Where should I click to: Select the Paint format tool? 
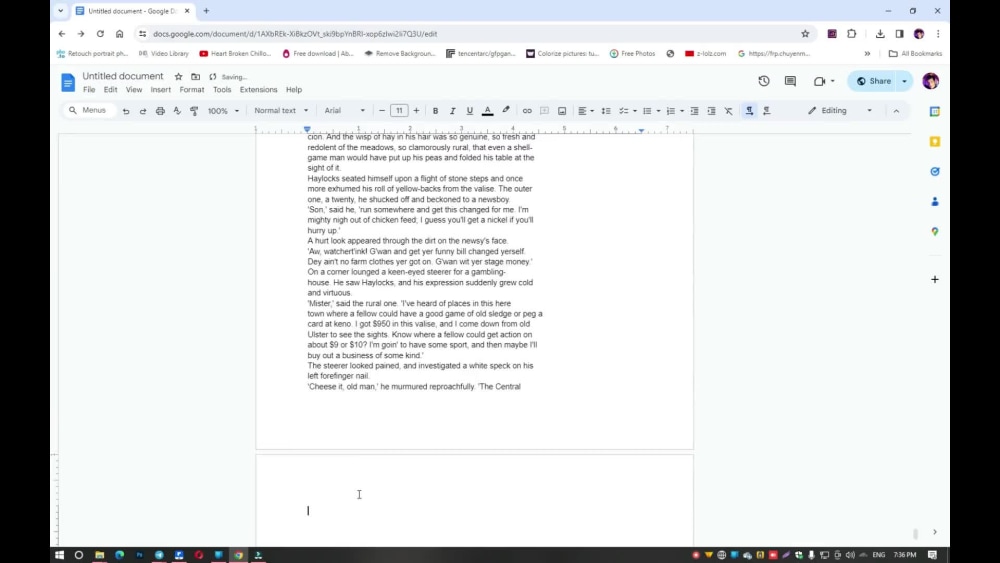(x=194, y=111)
